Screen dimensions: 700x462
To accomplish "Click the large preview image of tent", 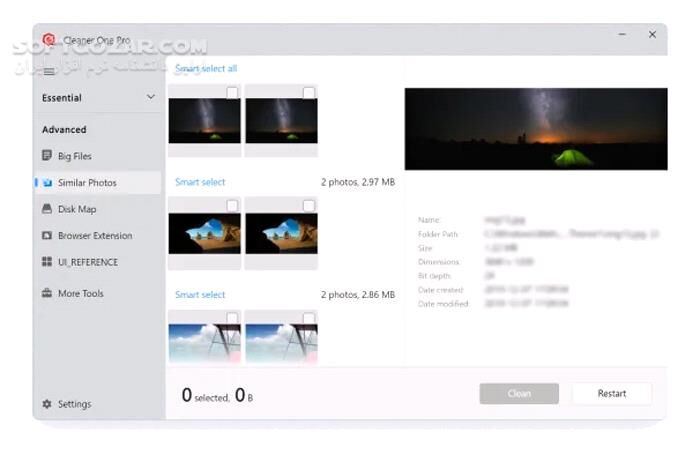I will pyautogui.click(x=535, y=129).
